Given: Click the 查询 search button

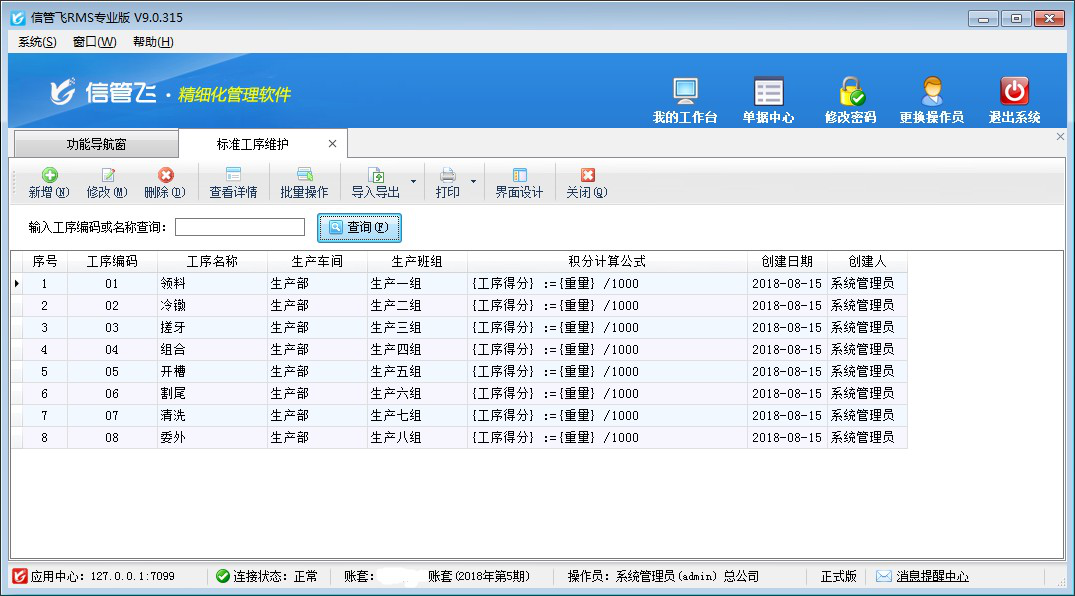Looking at the screenshot, I should pos(359,228).
